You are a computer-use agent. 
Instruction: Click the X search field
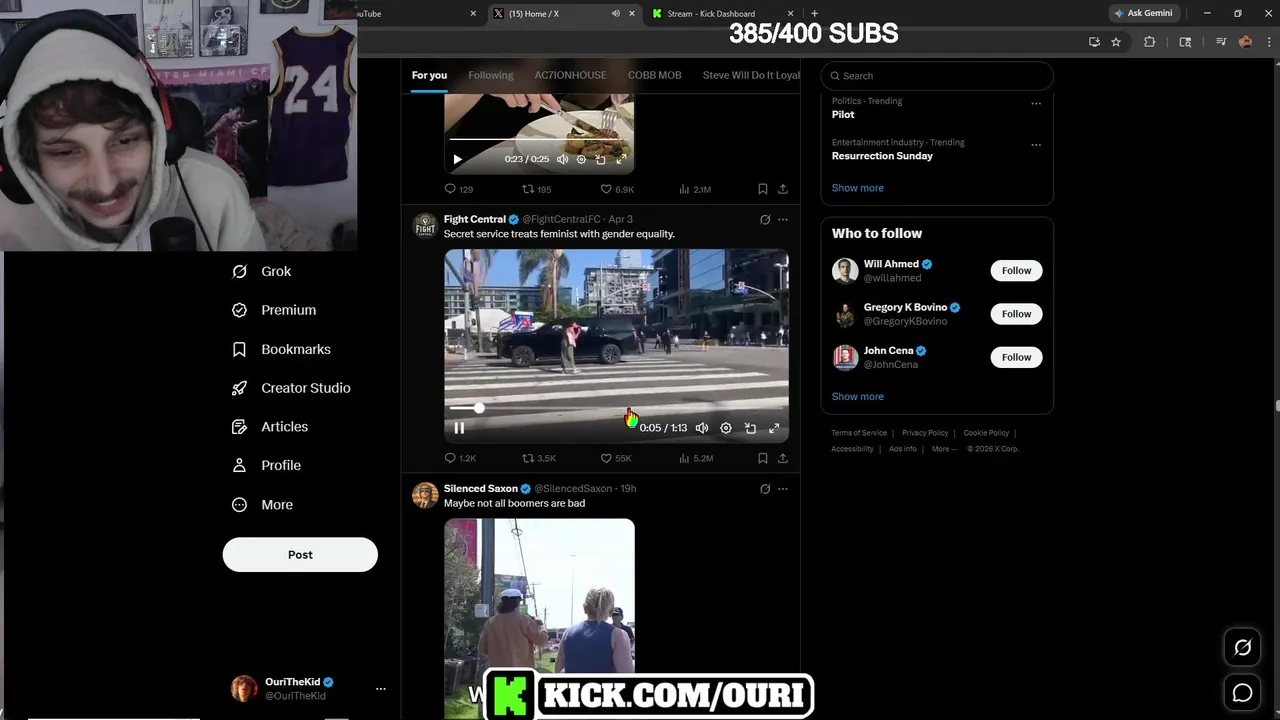pyautogui.click(x=937, y=76)
